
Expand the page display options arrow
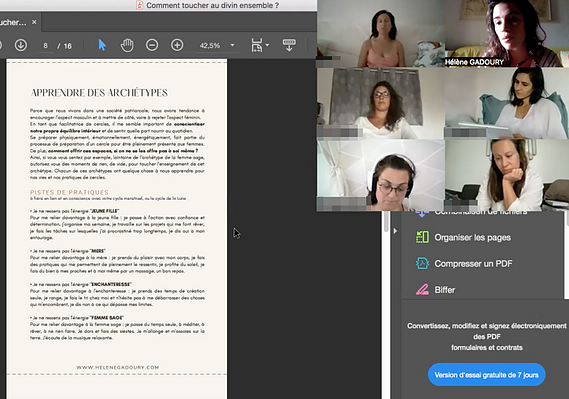[267, 45]
